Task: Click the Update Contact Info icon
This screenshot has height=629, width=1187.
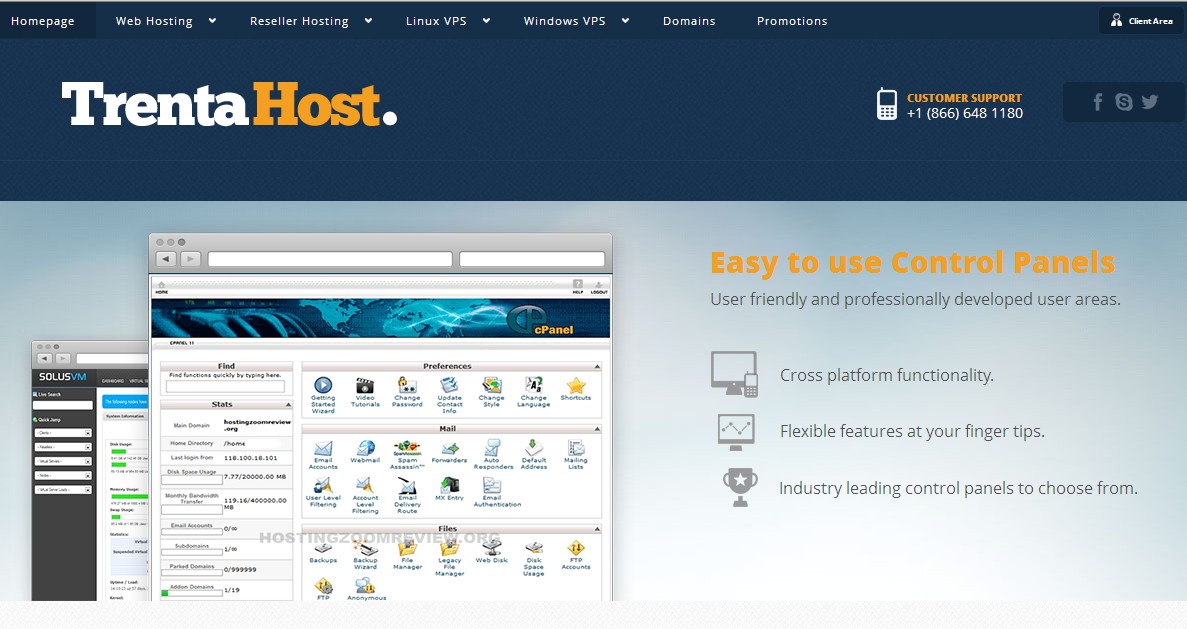Action: tap(449, 385)
